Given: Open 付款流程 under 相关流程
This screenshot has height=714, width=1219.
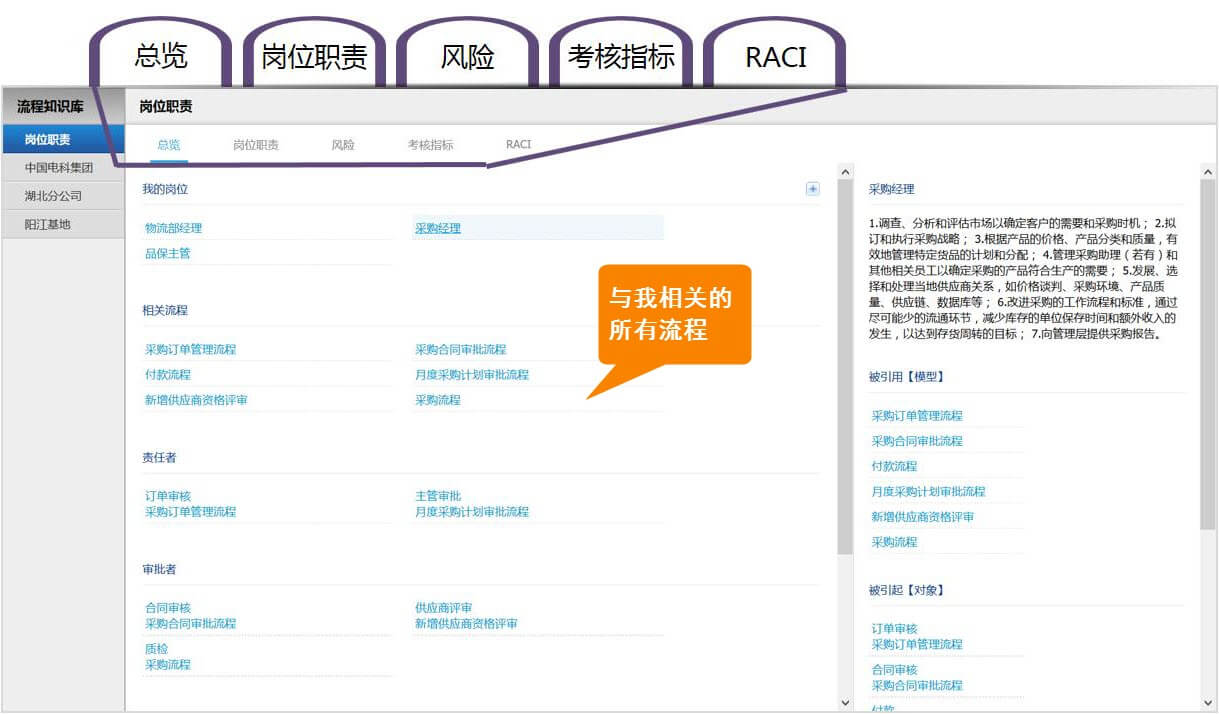Looking at the screenshot, I should click(x=167, y=375).
